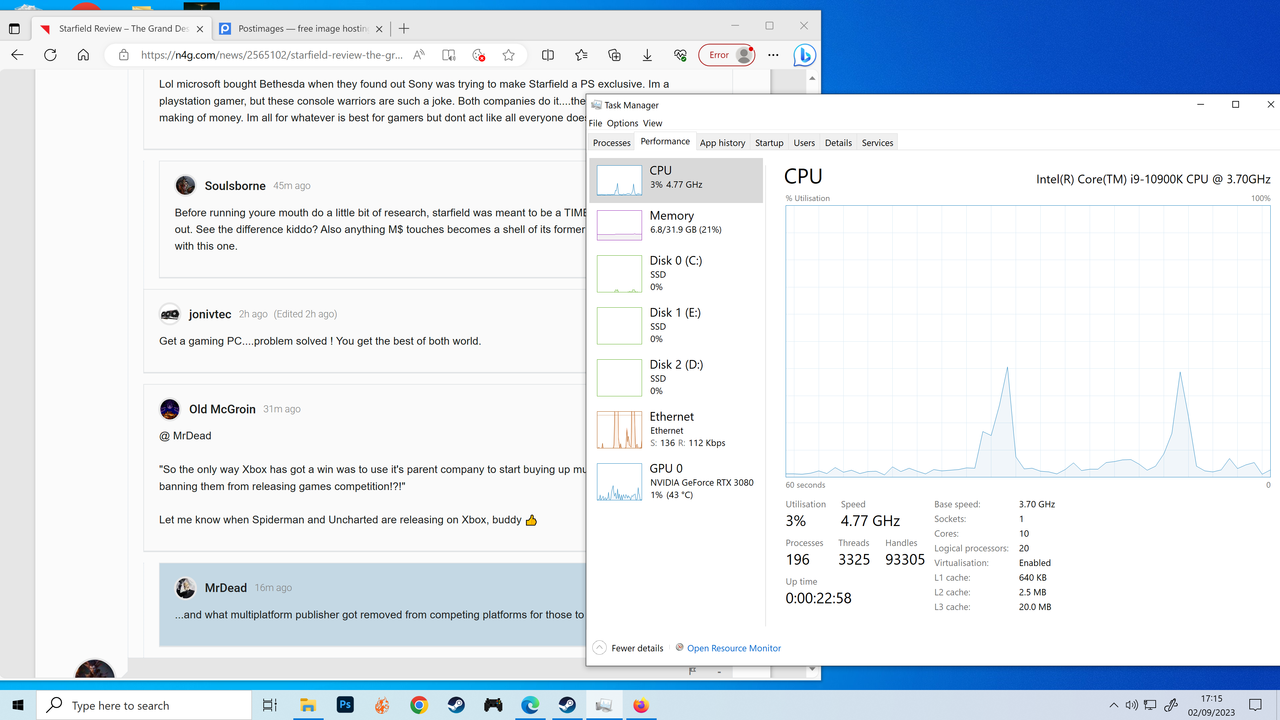Click the Open Resource Monitor link
Image resolution: width=1280 pixels, height=720 pixels.
point(733,648)
